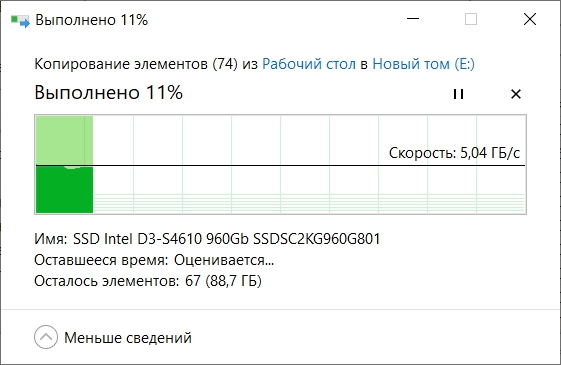Select the file name 'SSD Intel D3-S4610' text
Screen dimensions: 561x365
click(x=138, y=239)
